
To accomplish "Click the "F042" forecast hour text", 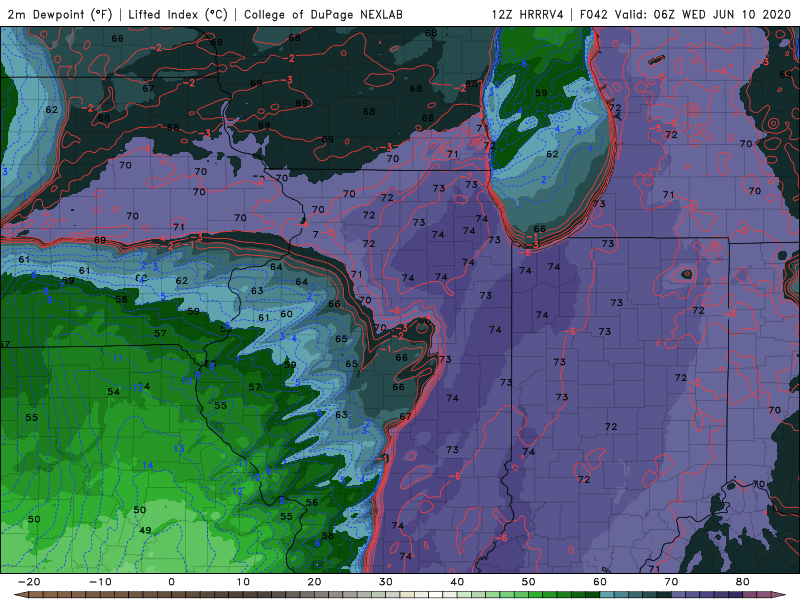I will (594, 14).
